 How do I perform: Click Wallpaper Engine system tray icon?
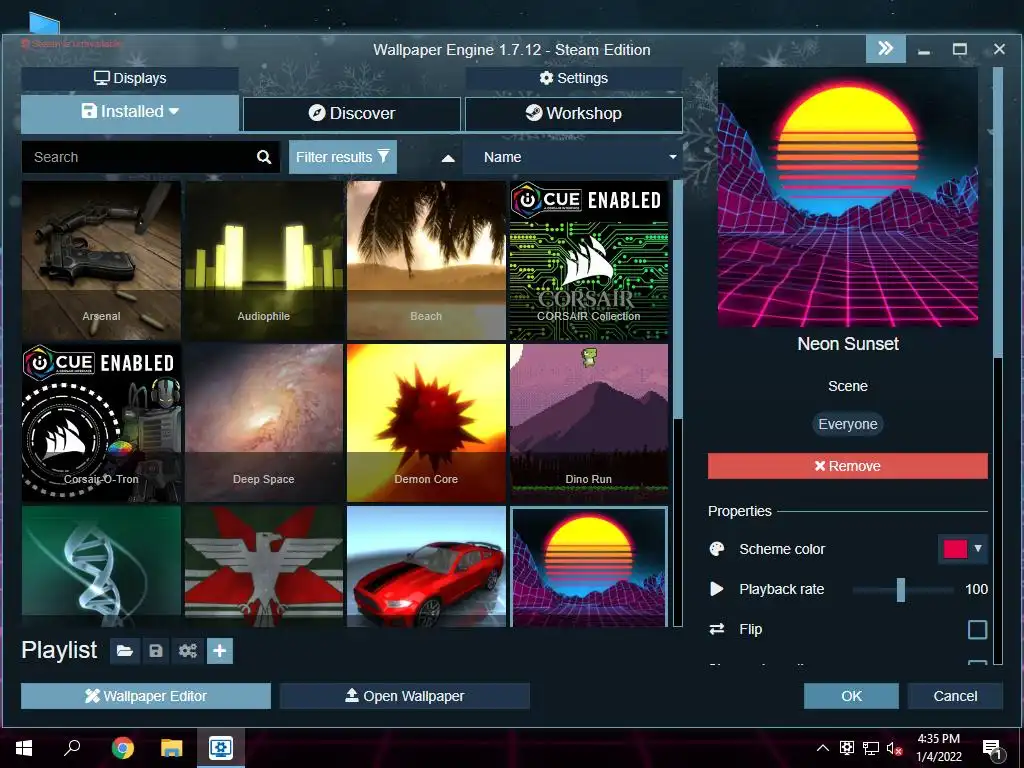847,748
